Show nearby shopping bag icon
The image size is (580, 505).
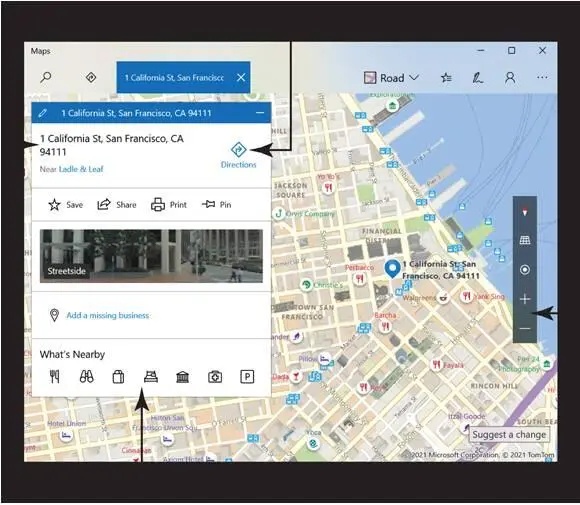tap(118, 377)
